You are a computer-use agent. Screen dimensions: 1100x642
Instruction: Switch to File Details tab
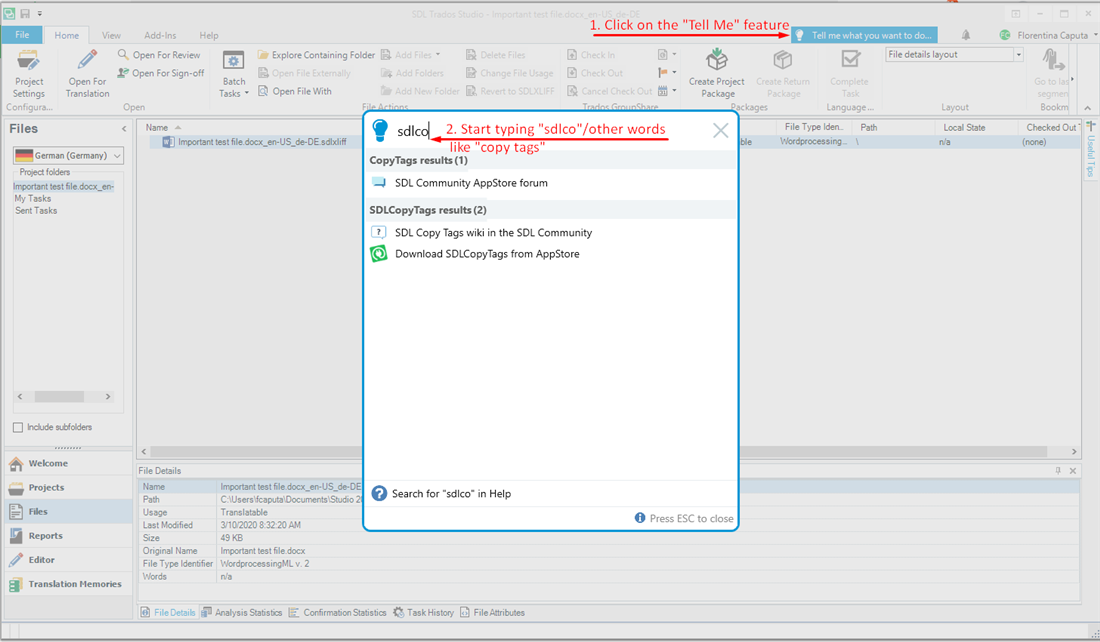tap(168, 613)
